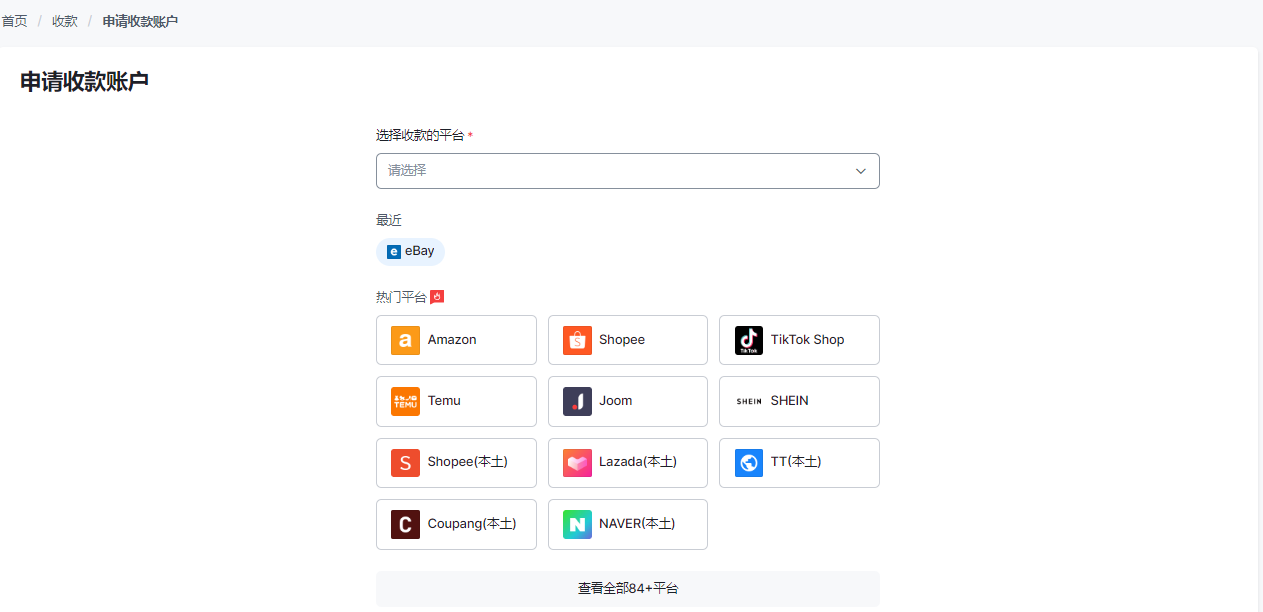
Task: Click the hot flame icon beside 热门平台
Action: pyautogui.click(x=437, y=297)
